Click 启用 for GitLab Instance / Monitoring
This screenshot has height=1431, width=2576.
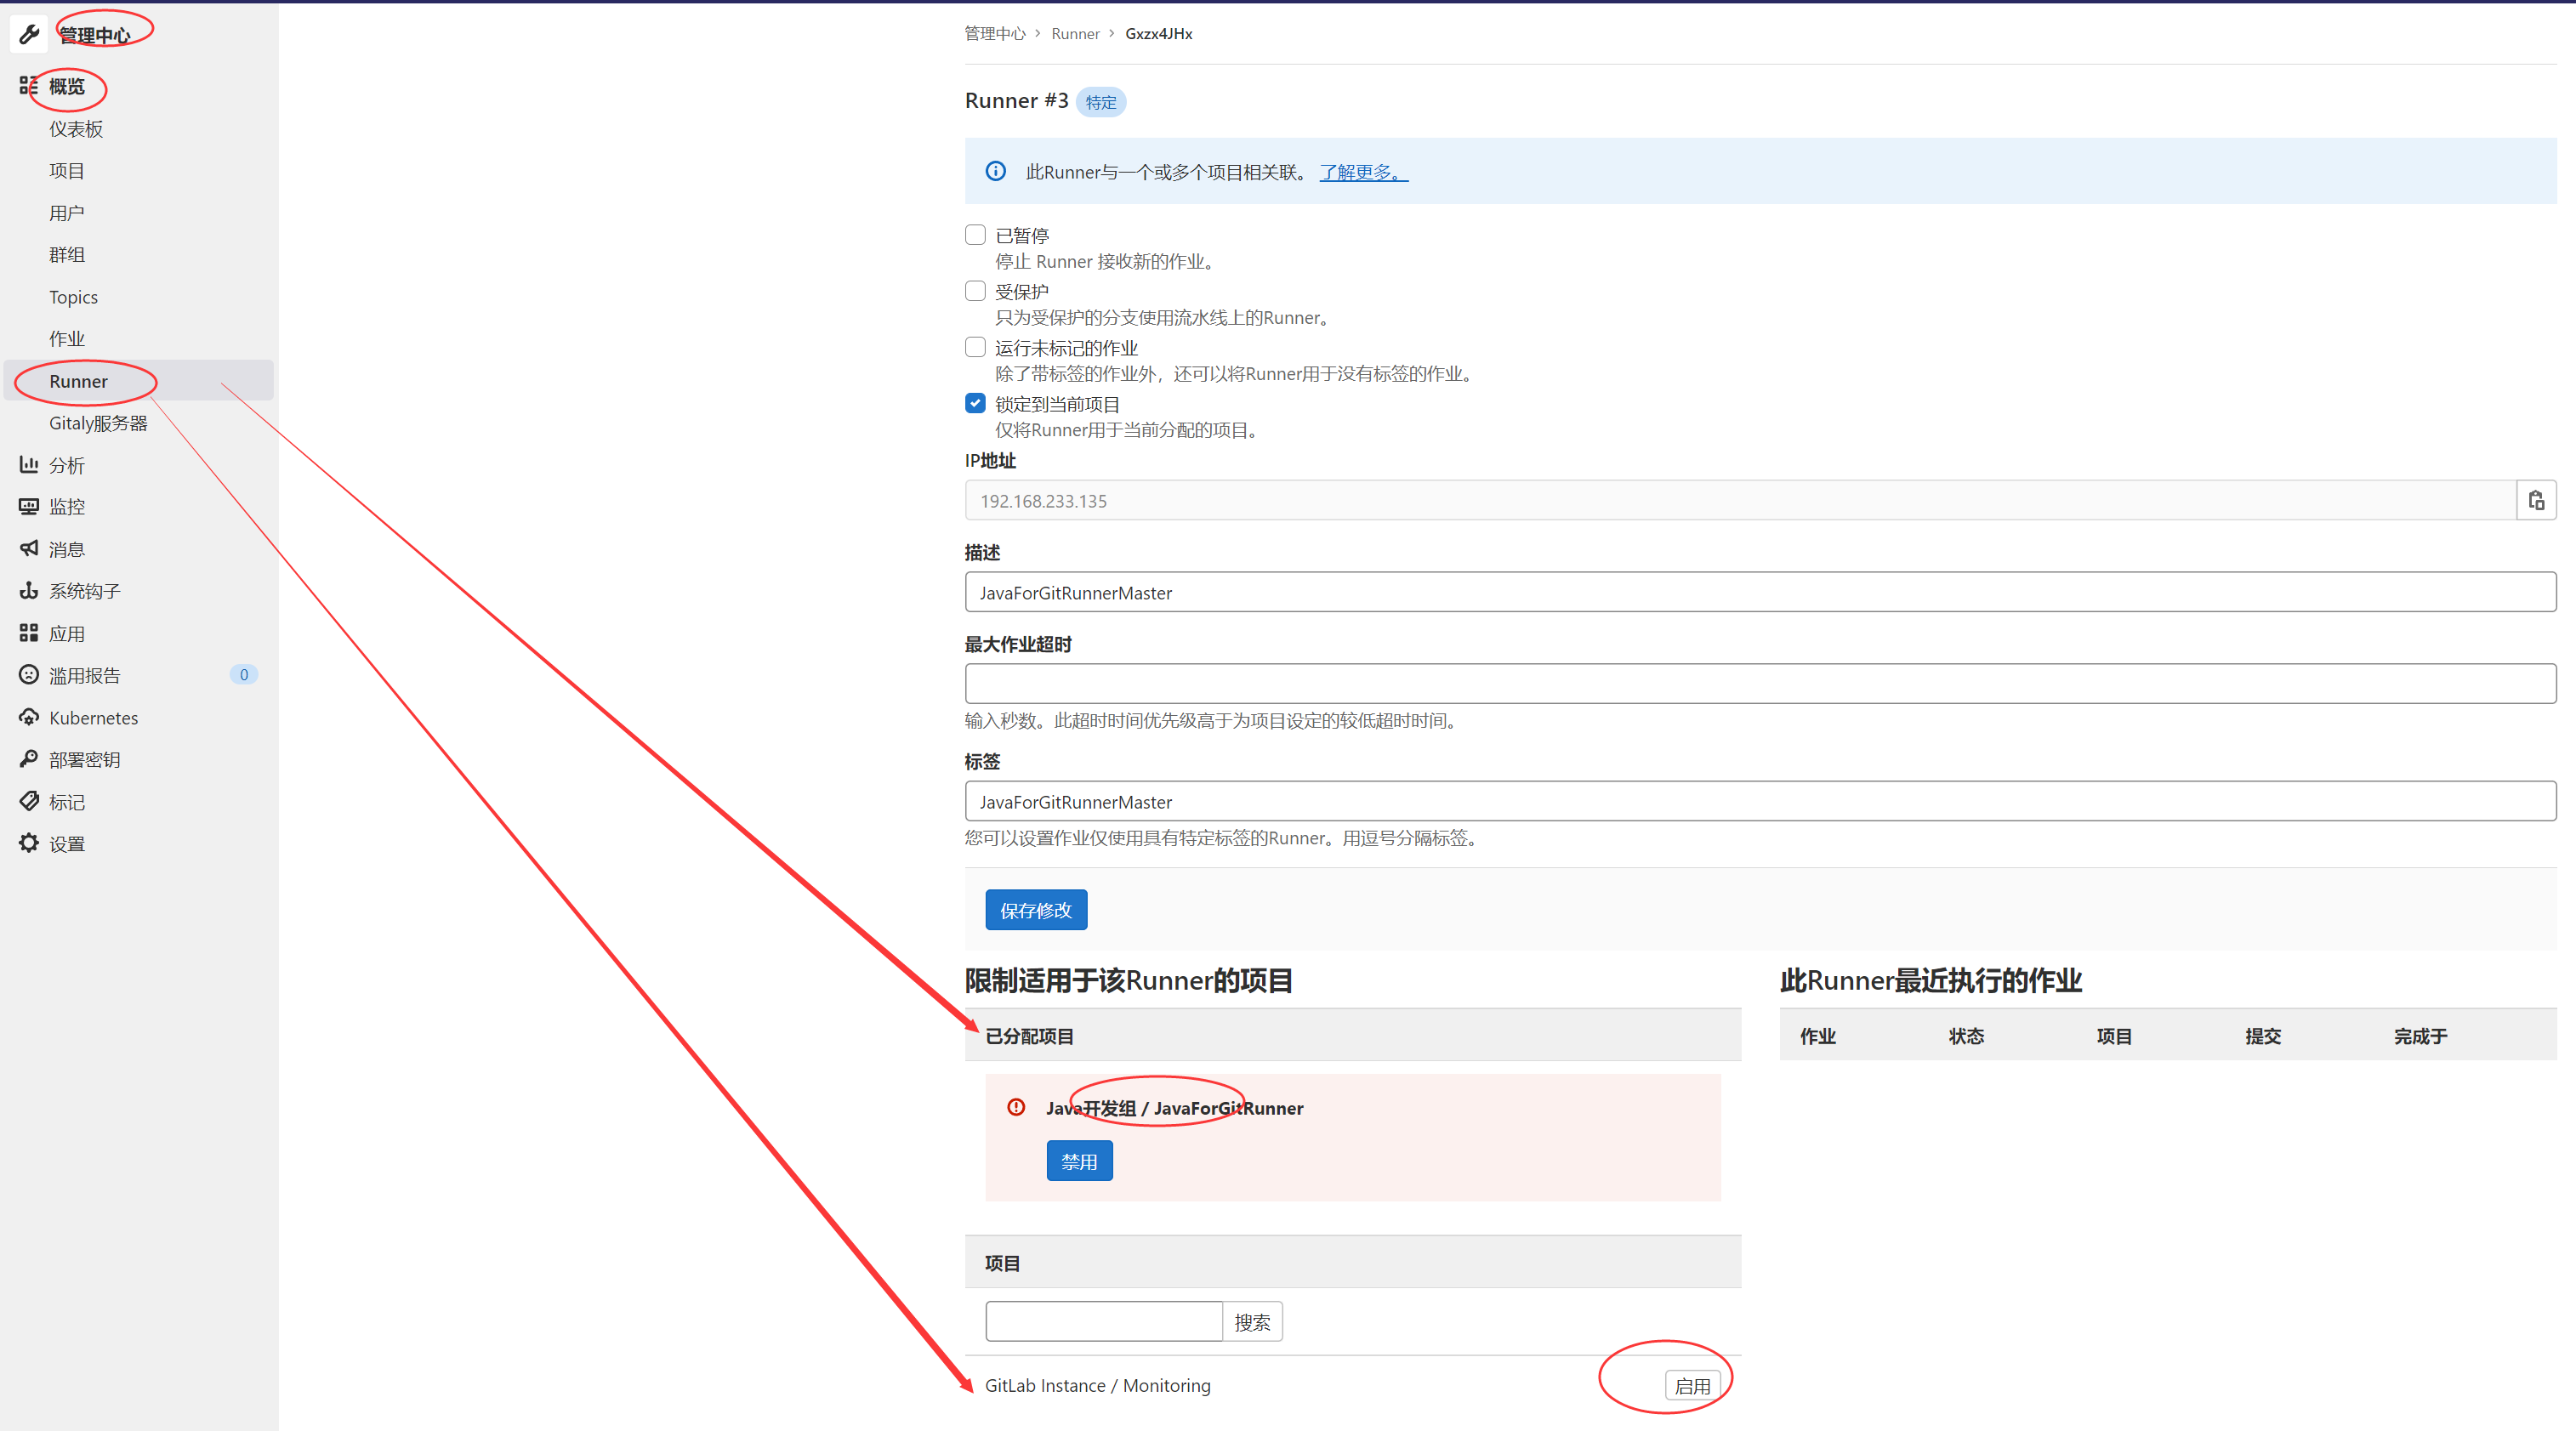1692,1385
